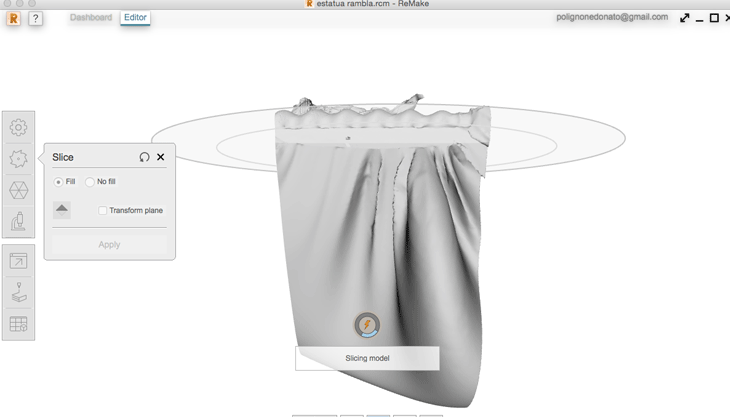Toggle full screen with diagonal arrows icon
Image resolution: width=730 pixels, height=417 pixels.
coord(684,18)
